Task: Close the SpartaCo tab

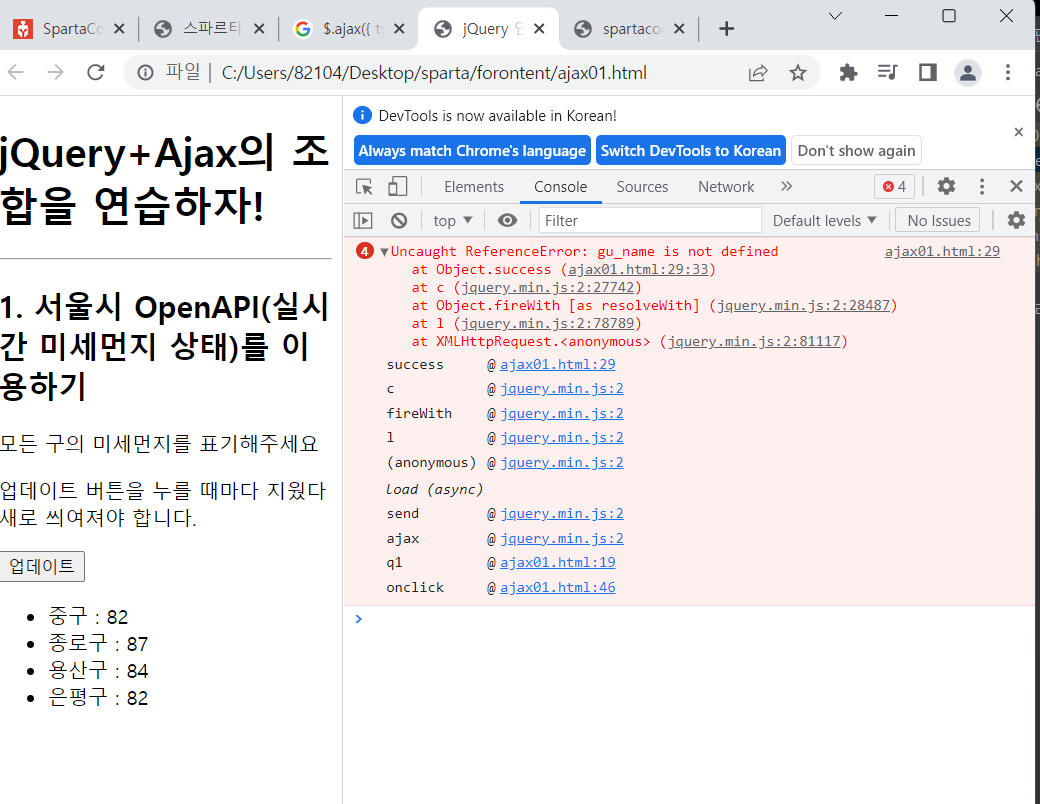Action: point(119,29)
